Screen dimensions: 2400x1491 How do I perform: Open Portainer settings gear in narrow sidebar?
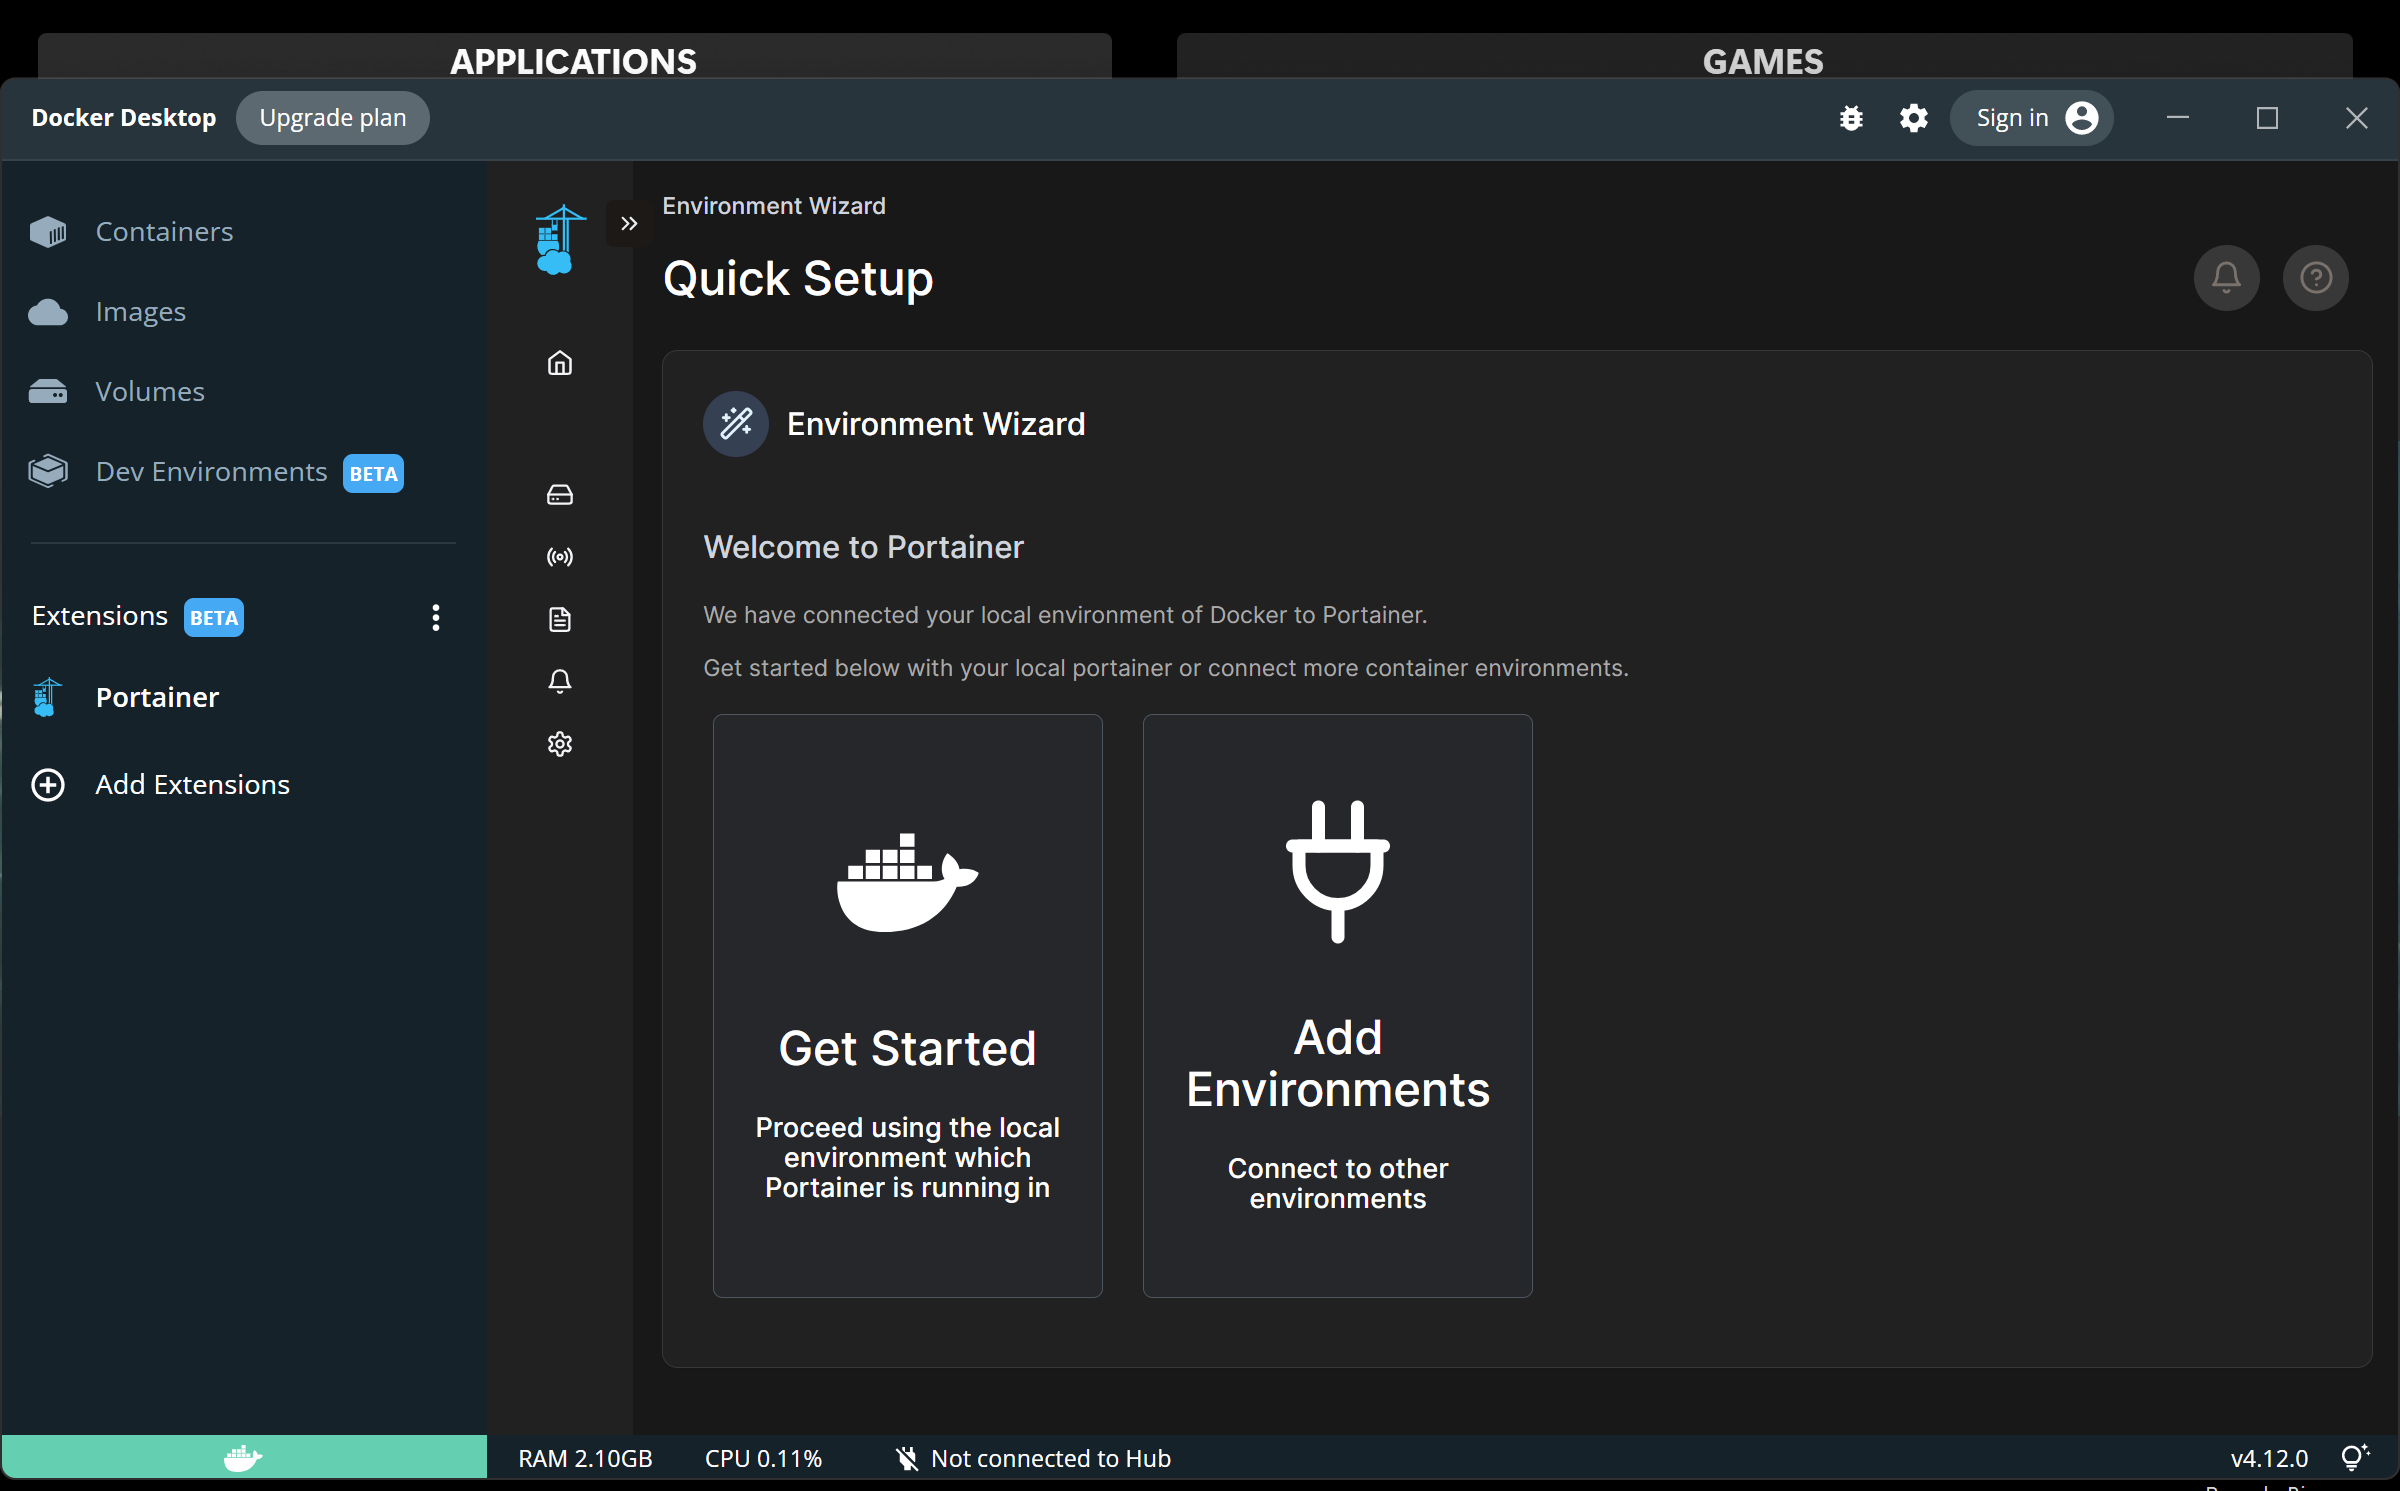pos(560,744)
